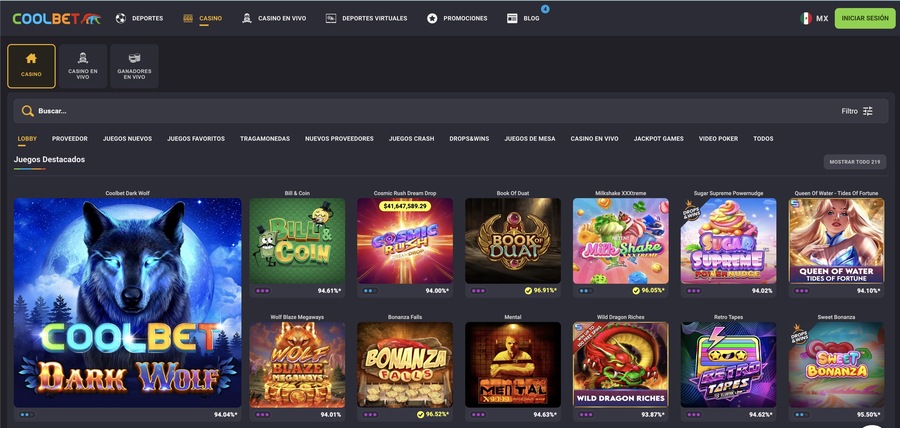900x428 pixels.
Task: Click the Mexico flag icon
Action: (x=806, y=18)
